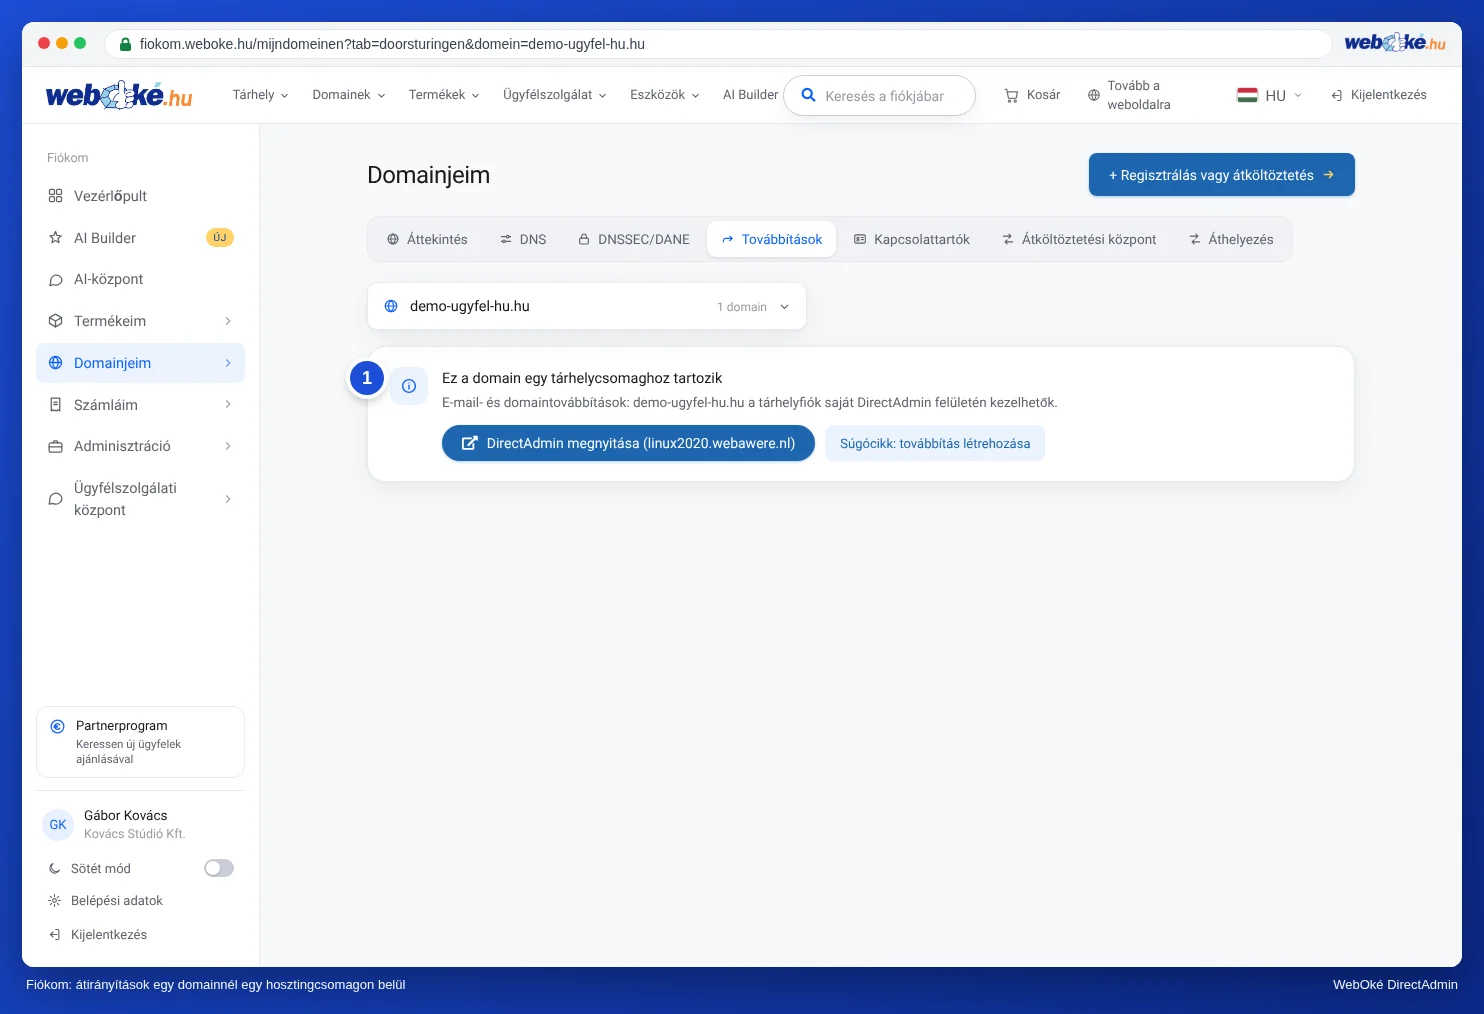Image resolution: width=1484 pixels, height=1014 pixels.
Task: Open the HU language dropdown
Action: point(1270,95)
